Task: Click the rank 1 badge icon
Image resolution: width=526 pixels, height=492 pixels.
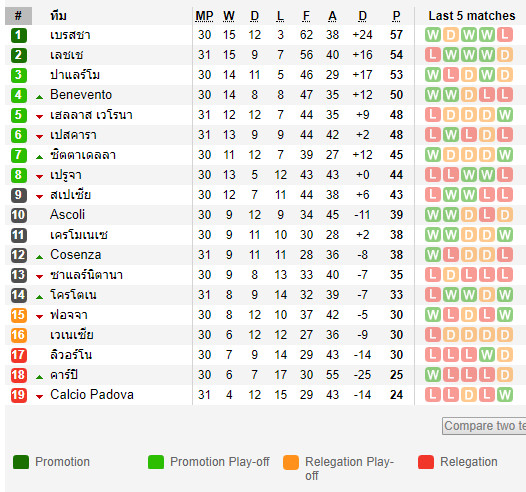Action: click(x=18, y=35)
